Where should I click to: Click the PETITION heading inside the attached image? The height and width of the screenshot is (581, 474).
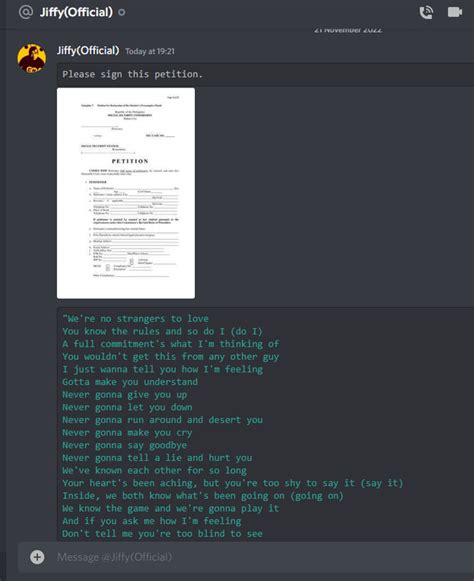(130, 161)
